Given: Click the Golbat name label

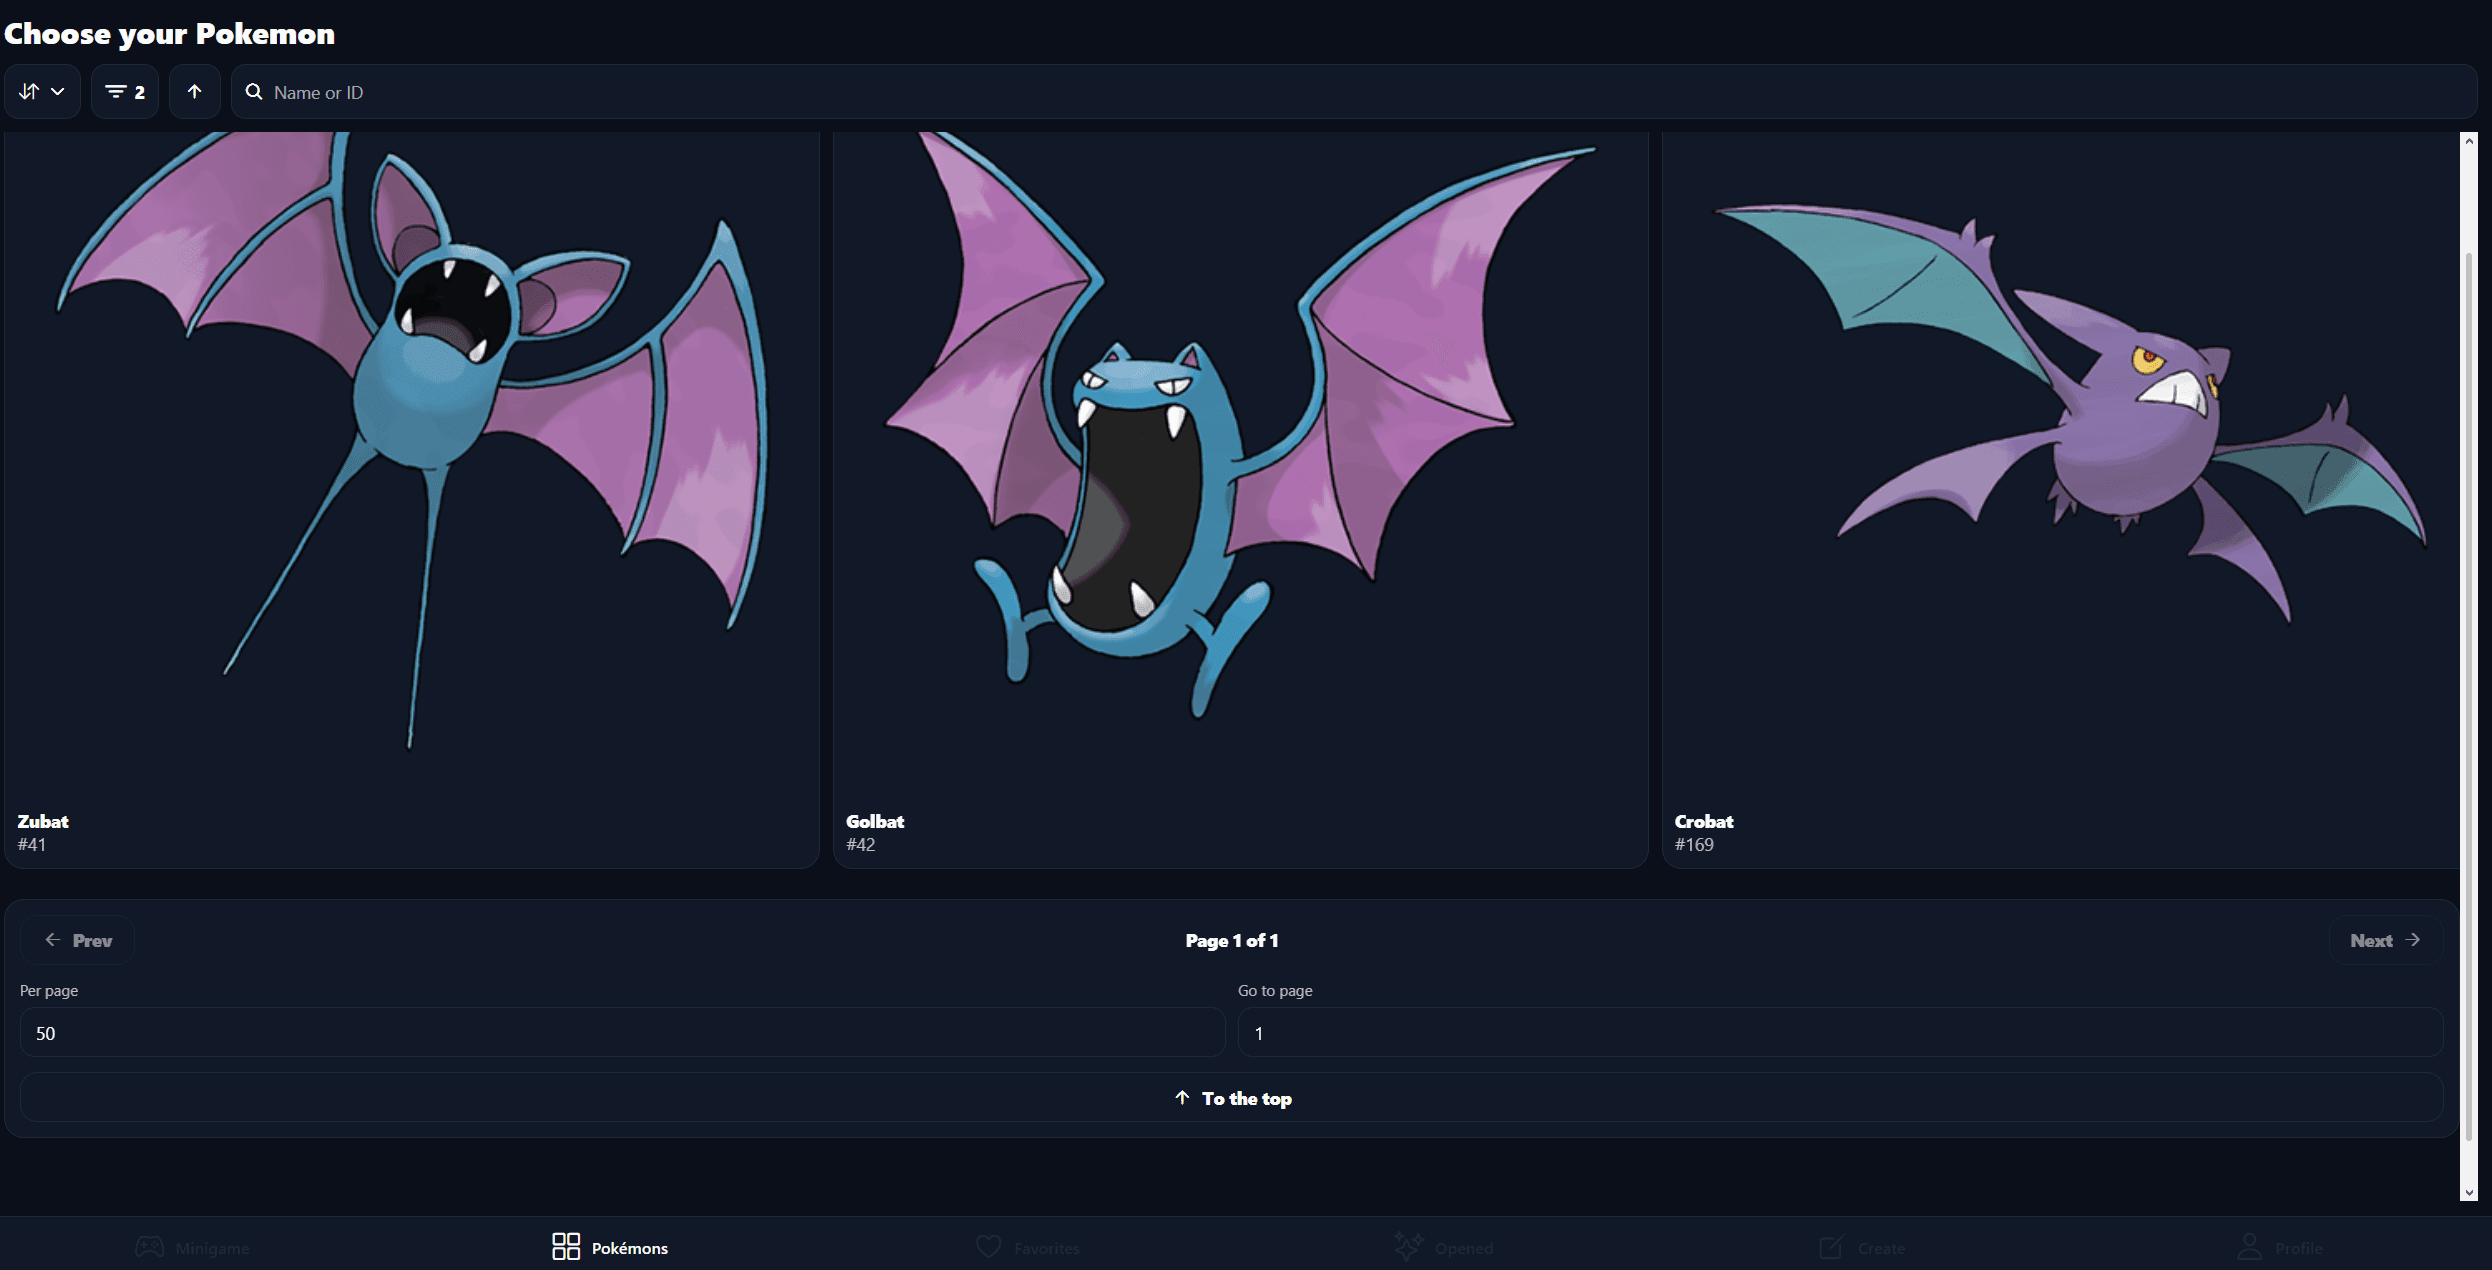Looking at the screenshot, I should pyautogui.click(x=875, y=821).
